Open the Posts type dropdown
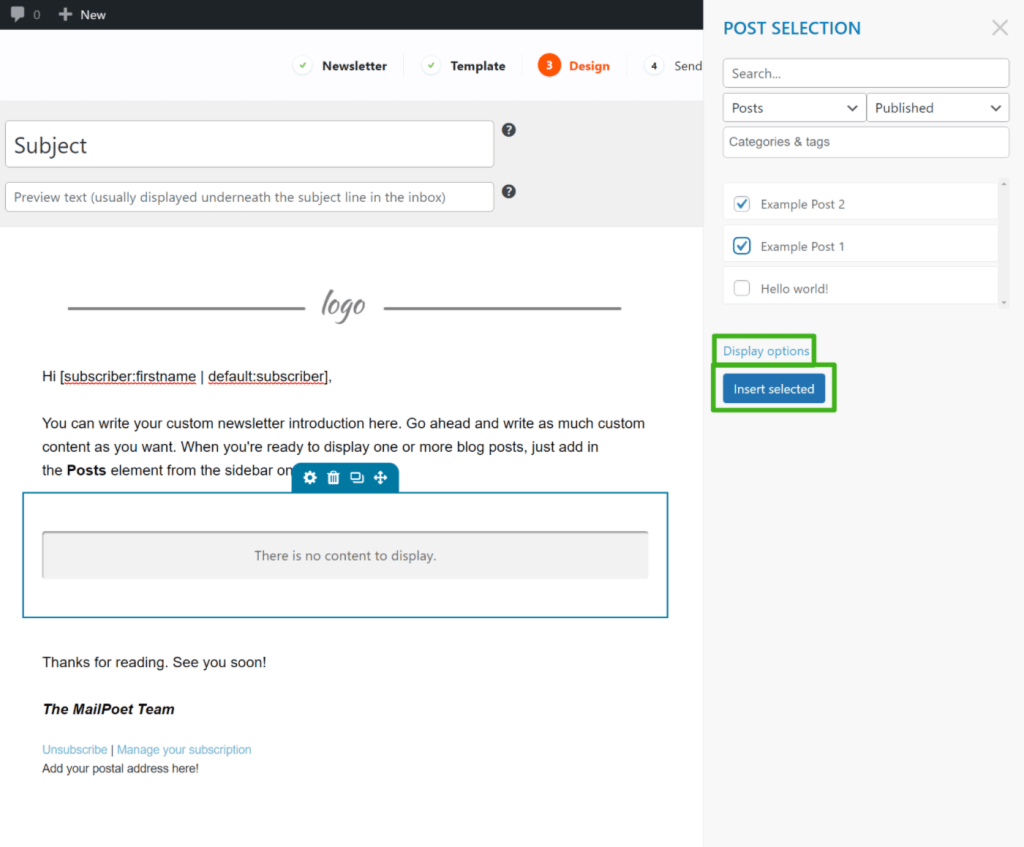Image resolution: width=1024 pixels, height=847 pixels. (794, 108)
